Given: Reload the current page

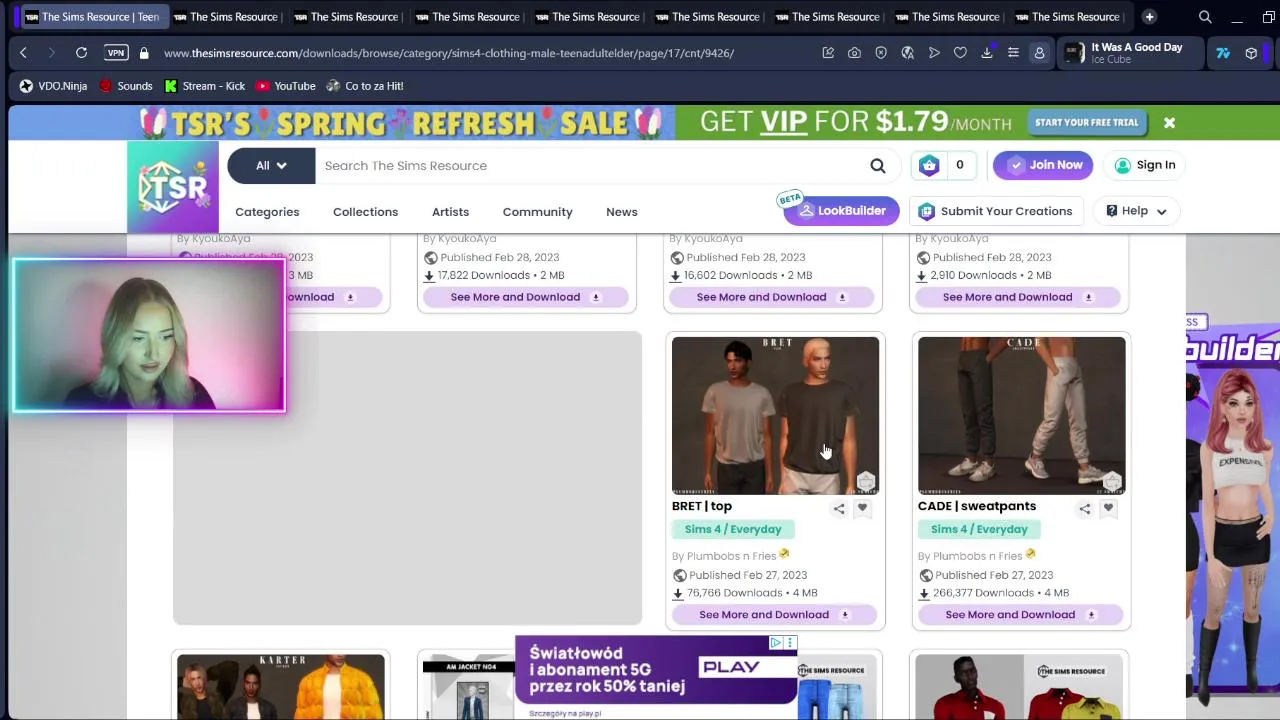Looking at the screenshot, I should 81,53.
